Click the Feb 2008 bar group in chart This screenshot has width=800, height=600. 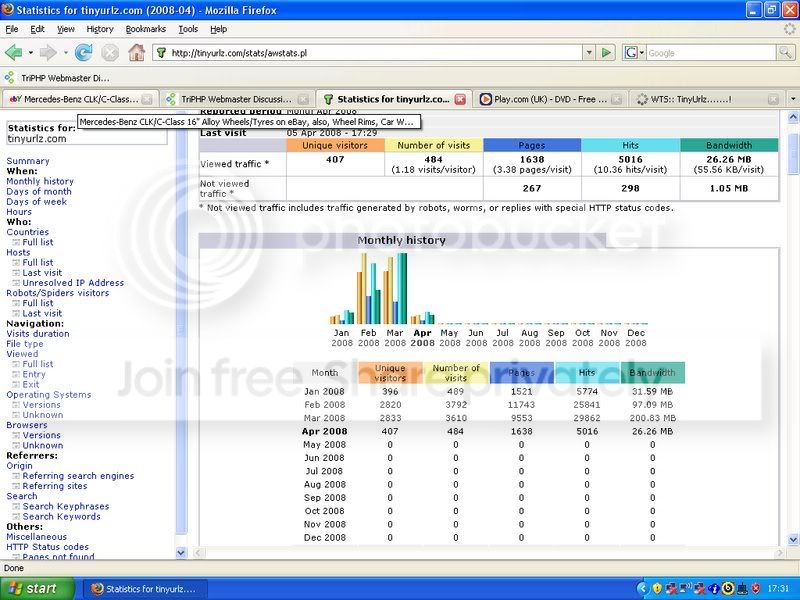[368, 288]
